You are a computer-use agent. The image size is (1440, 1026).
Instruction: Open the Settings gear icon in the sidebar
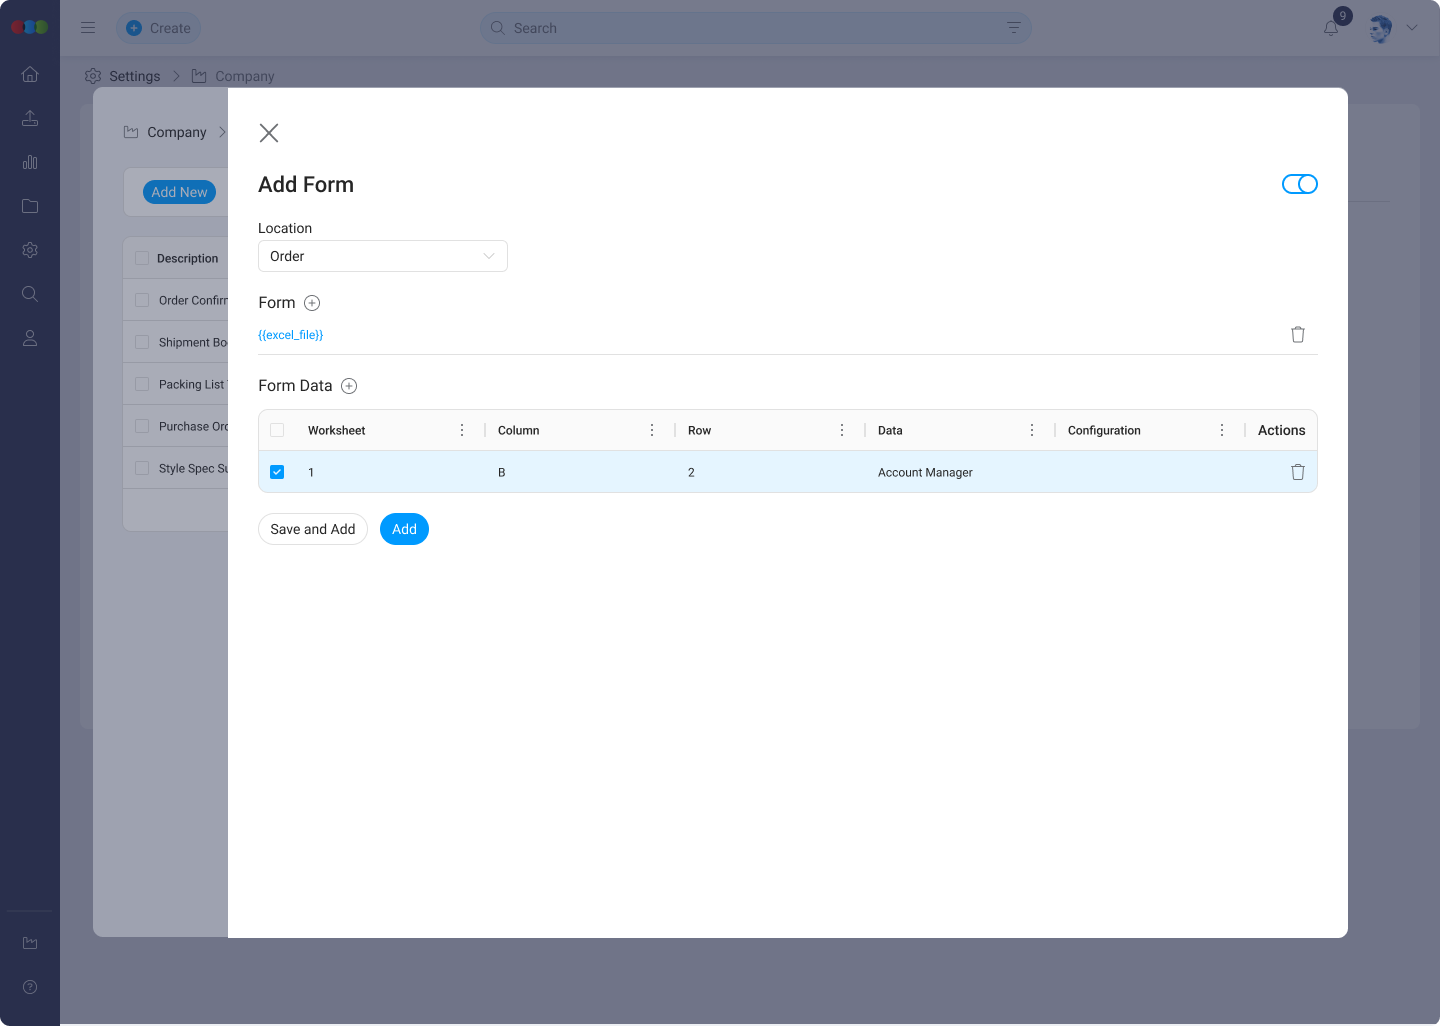pyautogui.click(x=30, y=250)
